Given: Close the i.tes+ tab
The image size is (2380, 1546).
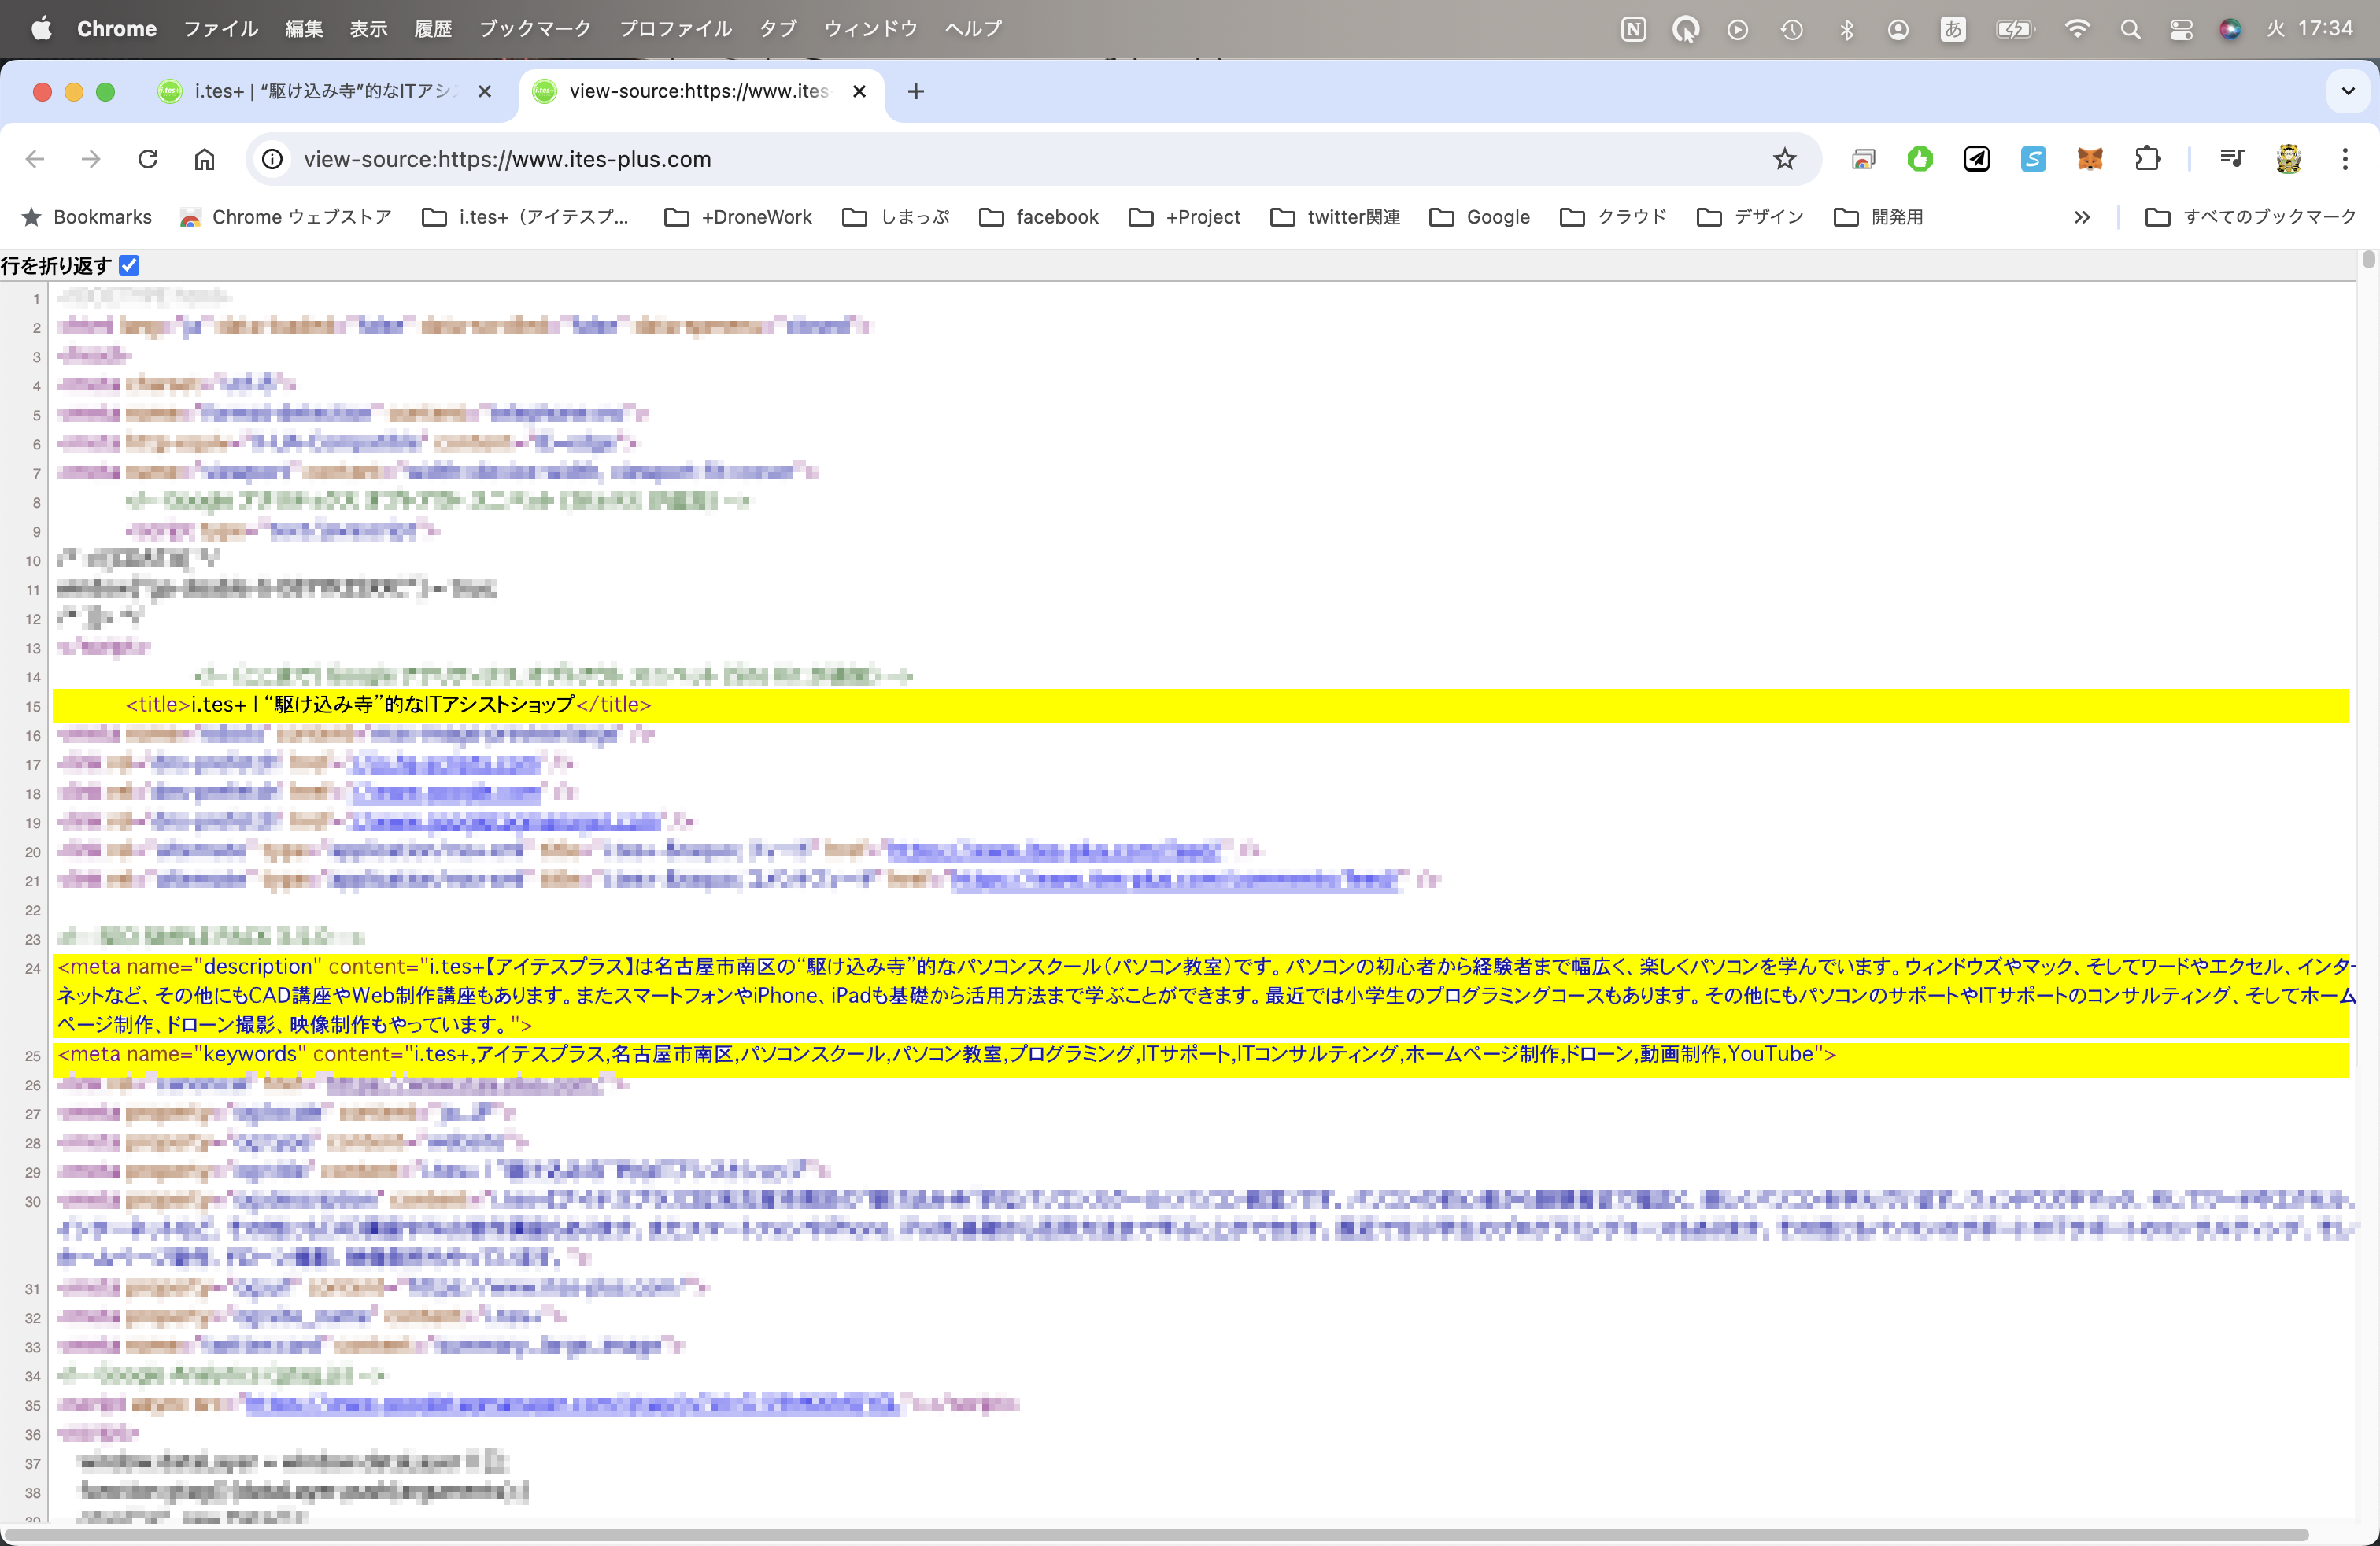Looking at the screenshot, I should tap(485, 91).
